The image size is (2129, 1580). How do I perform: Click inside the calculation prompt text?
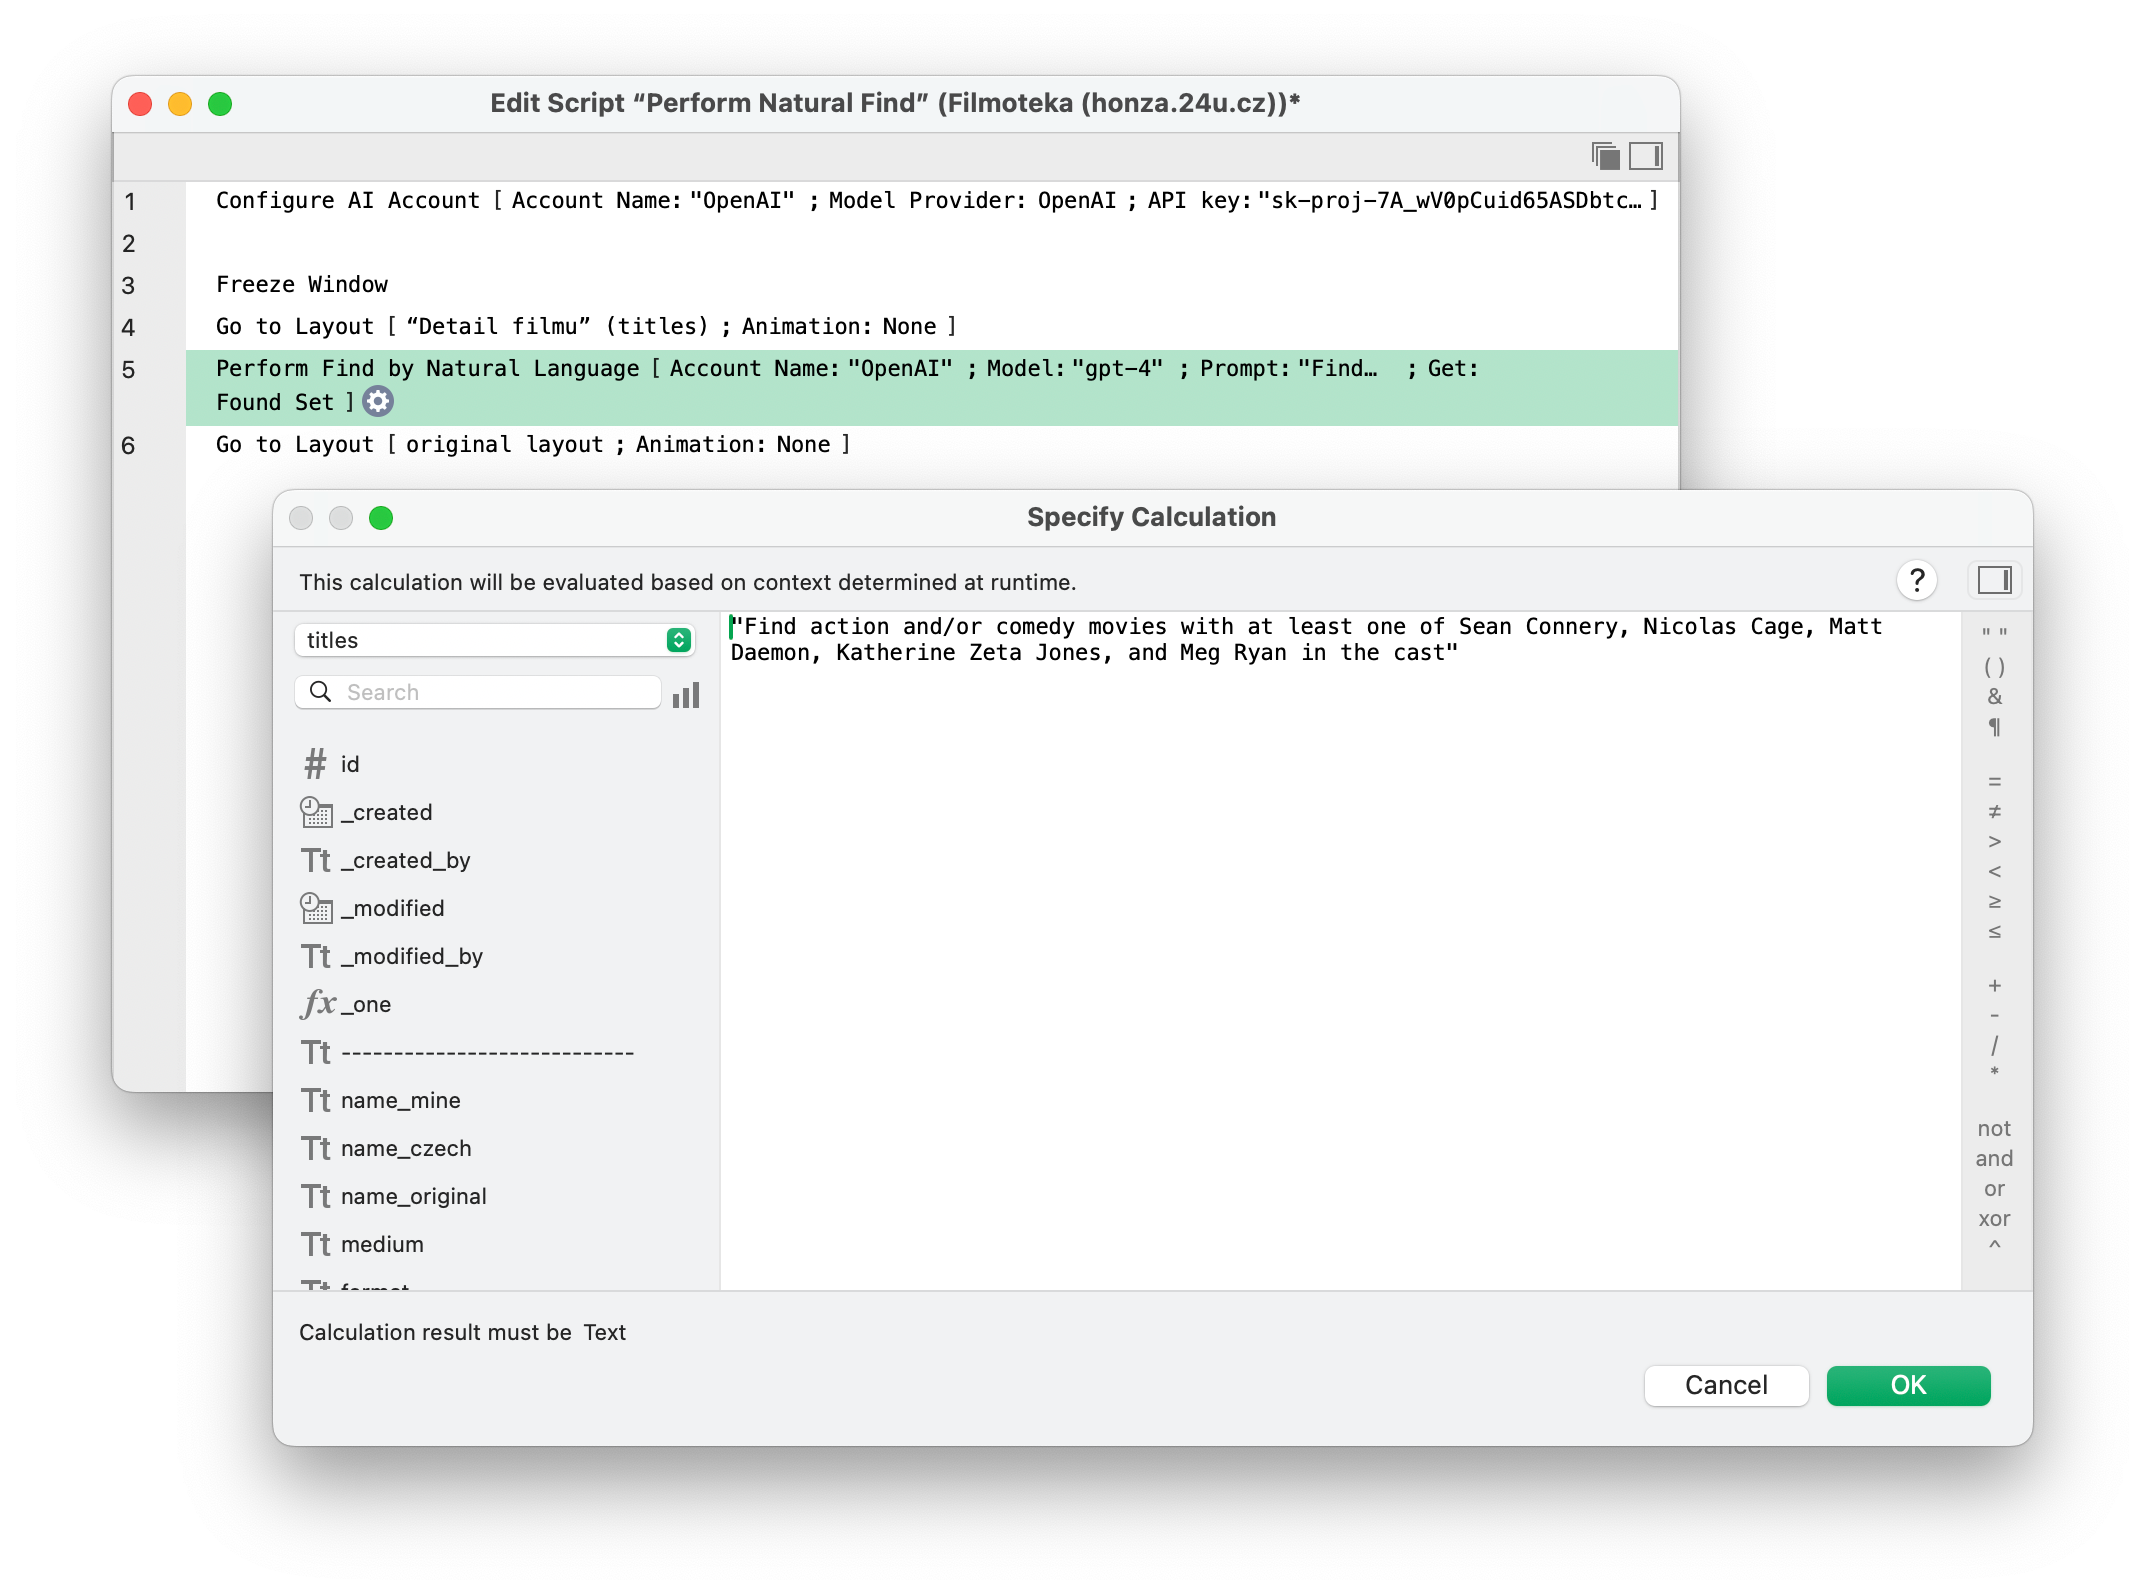(1306, 639)
